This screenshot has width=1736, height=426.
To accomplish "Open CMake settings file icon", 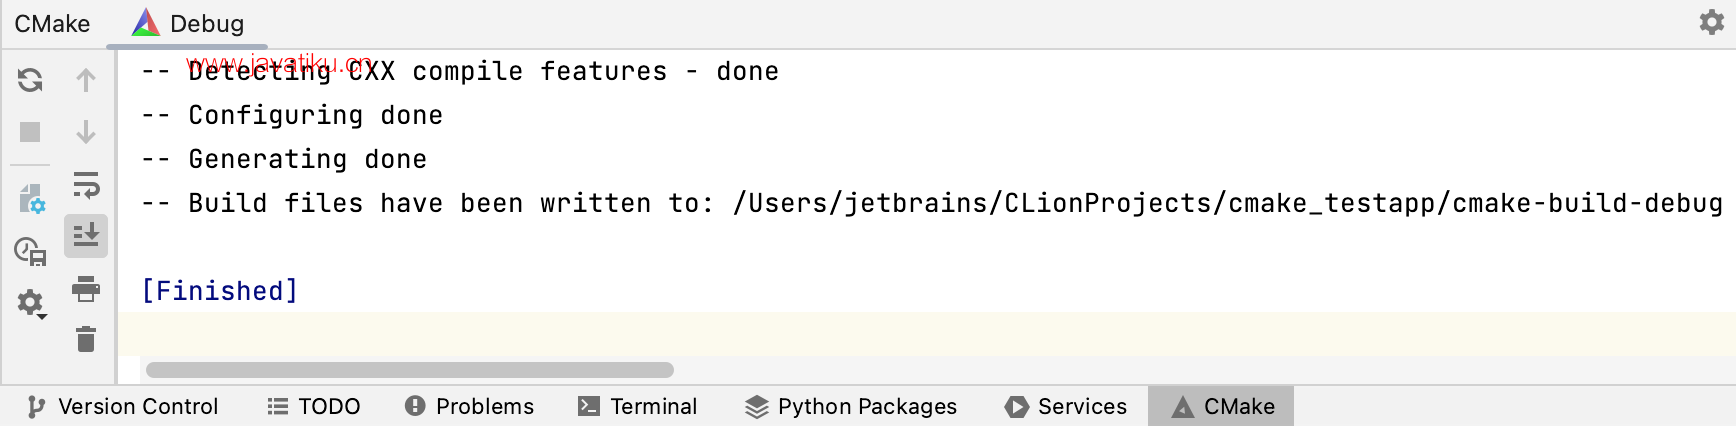I will point(31,199).
